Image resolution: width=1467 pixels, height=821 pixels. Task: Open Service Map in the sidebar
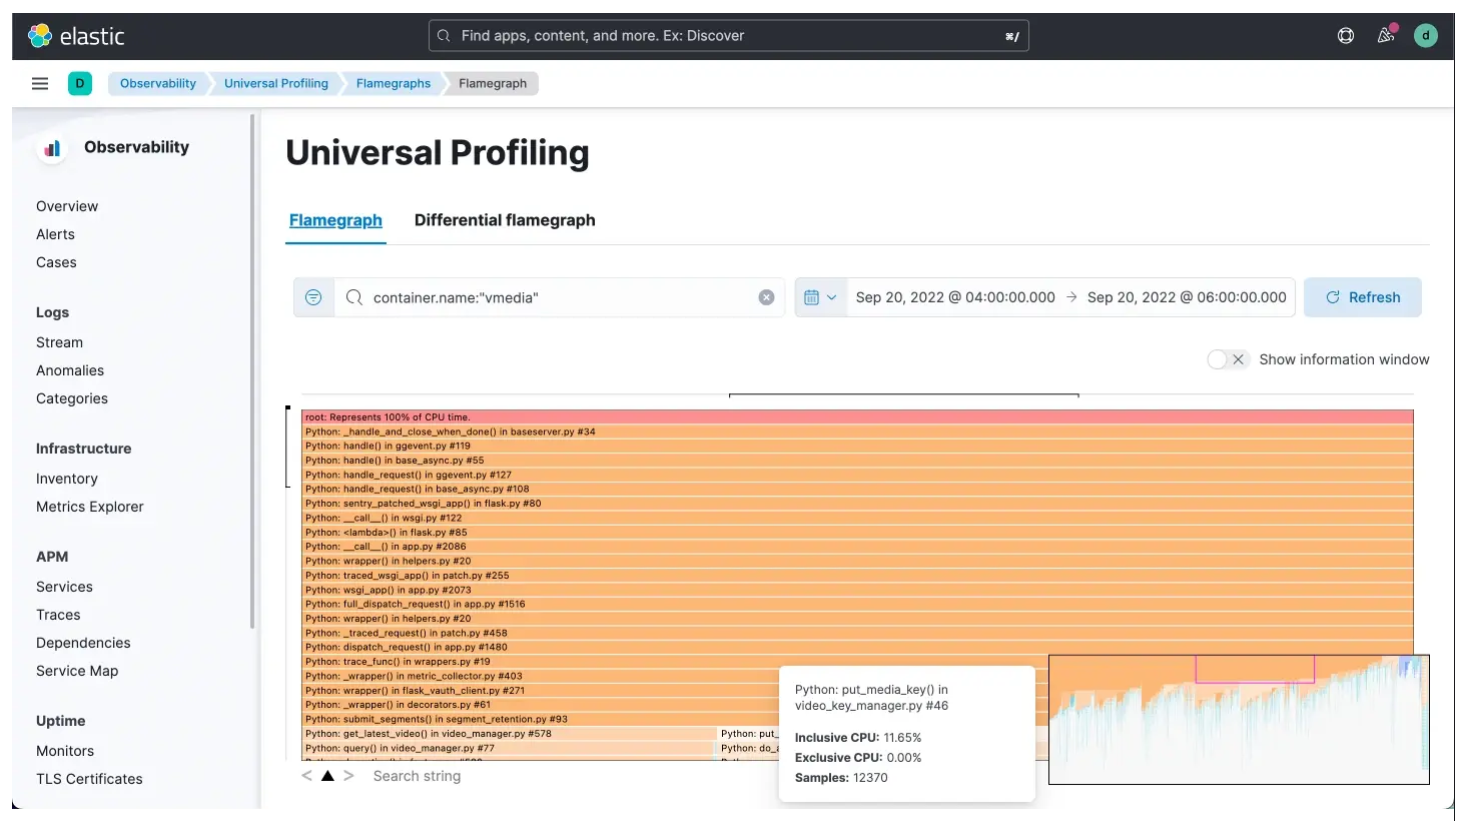point(77,671)
